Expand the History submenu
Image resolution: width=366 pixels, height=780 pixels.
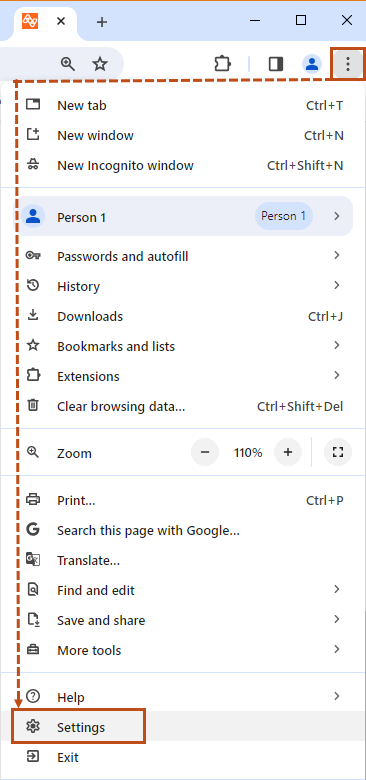pyautogui.click(x=183, y=286)
